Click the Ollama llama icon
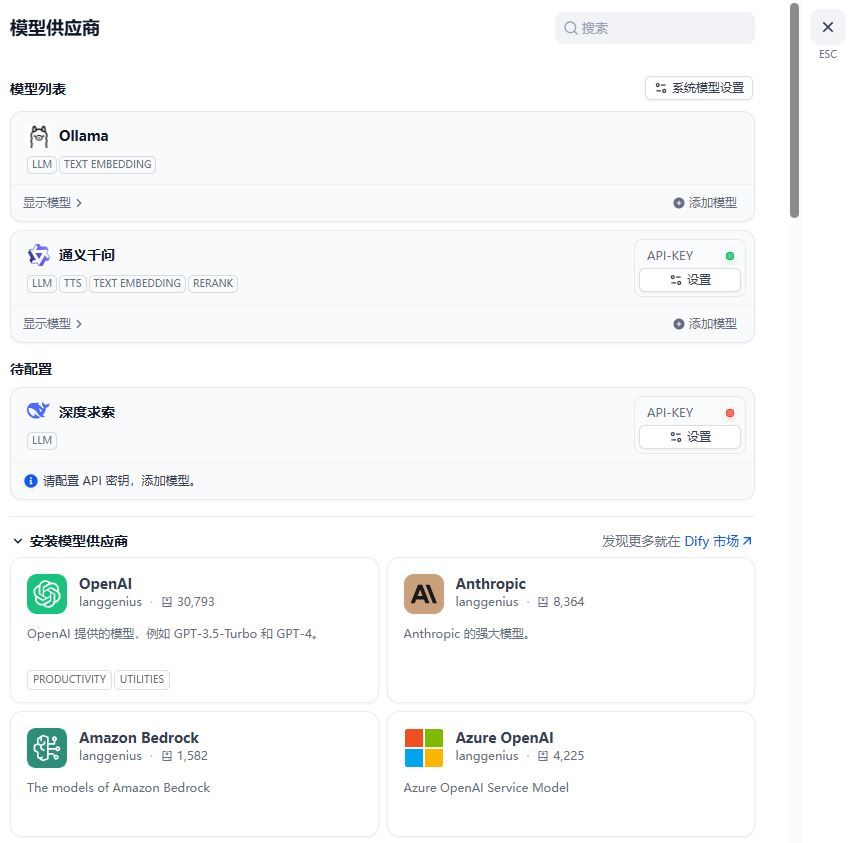Image resolution: width=860 pixels, height=843 pixels. (x=39, y=136)
